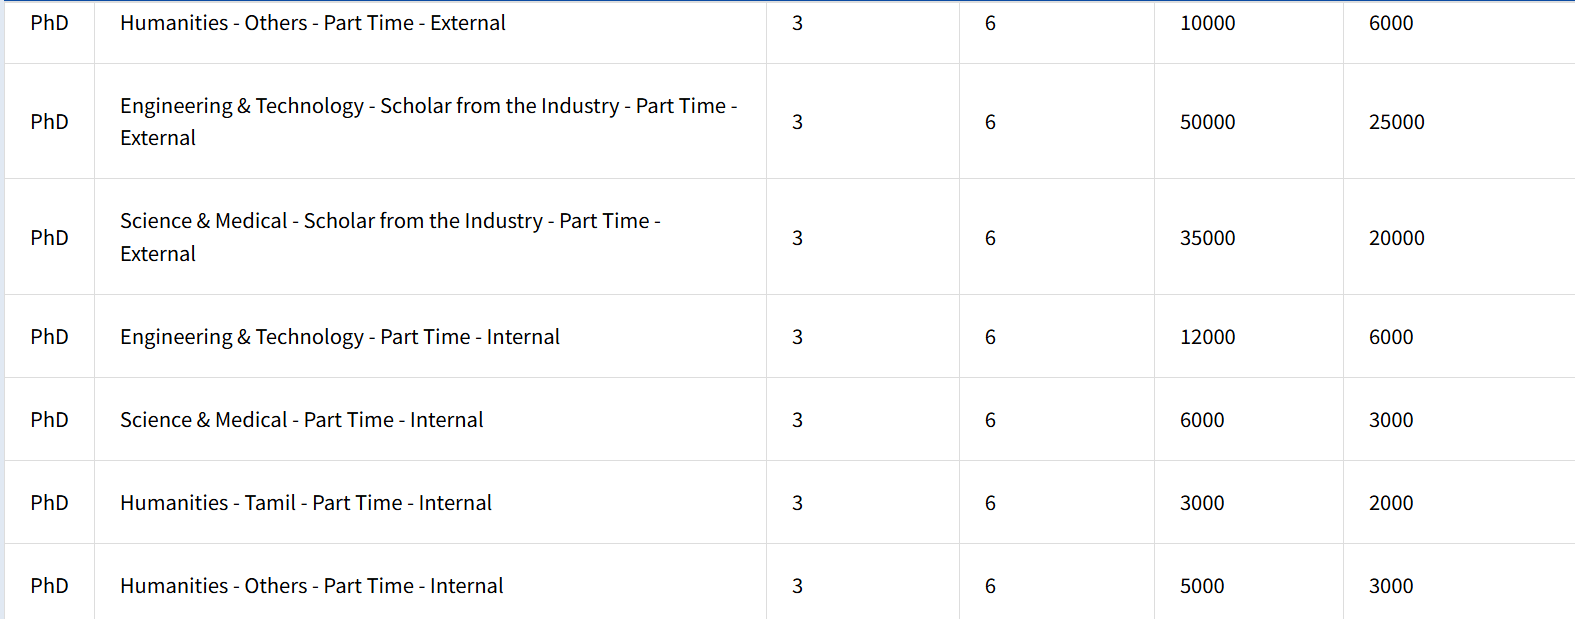Click the 10000 fee value
1575x619 pixels.
pyautogui.click(x=1207, y=23)
